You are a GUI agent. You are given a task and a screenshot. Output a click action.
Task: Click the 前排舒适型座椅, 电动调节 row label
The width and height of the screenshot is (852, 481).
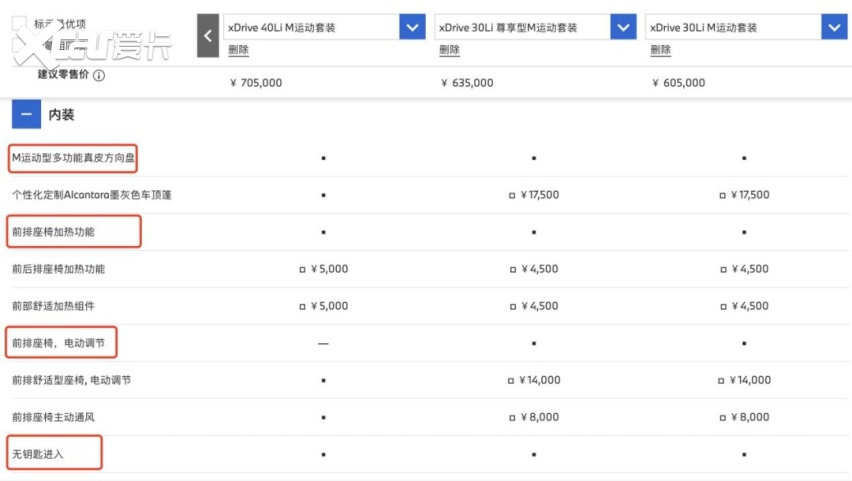71,380
